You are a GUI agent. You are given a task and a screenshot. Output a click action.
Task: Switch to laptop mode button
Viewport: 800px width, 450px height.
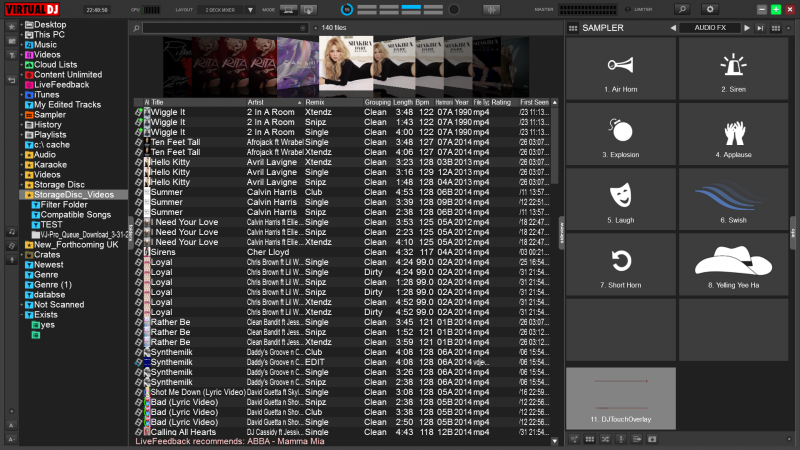pyautogui.click(x=288, y=10)
